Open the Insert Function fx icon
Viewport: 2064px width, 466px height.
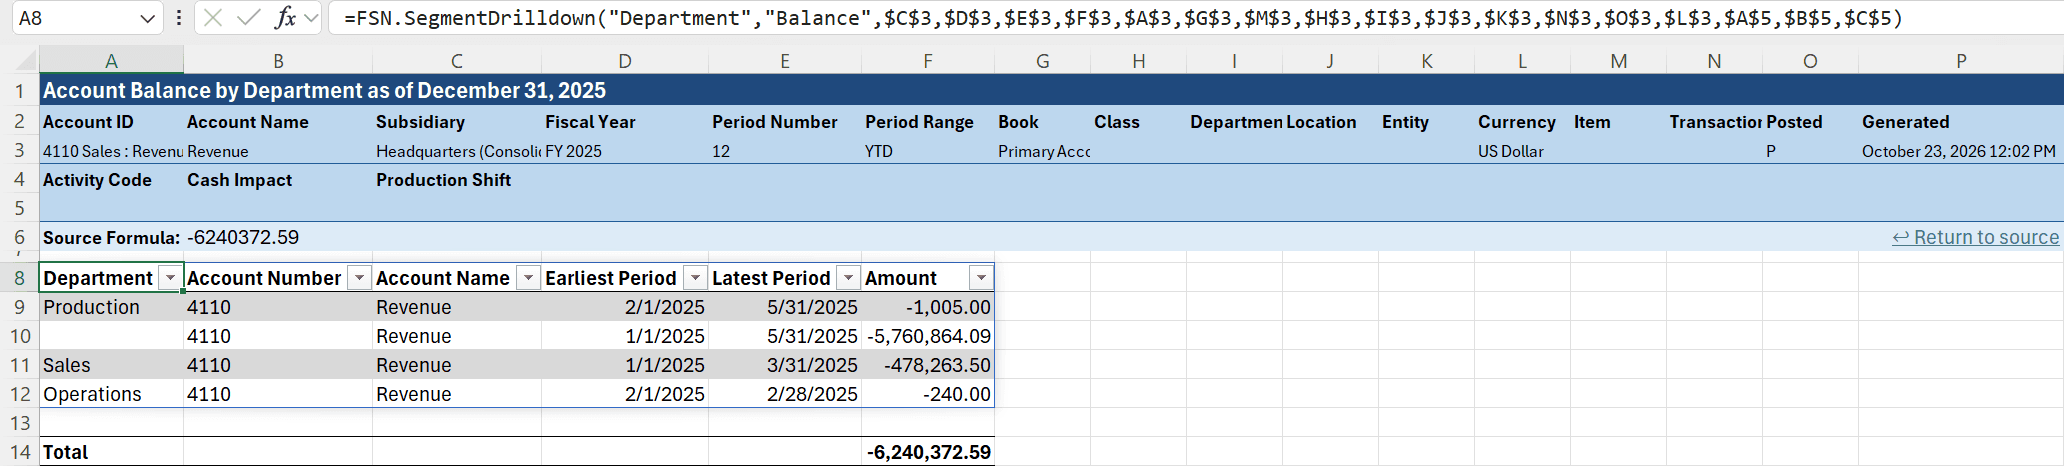point(286,18)
